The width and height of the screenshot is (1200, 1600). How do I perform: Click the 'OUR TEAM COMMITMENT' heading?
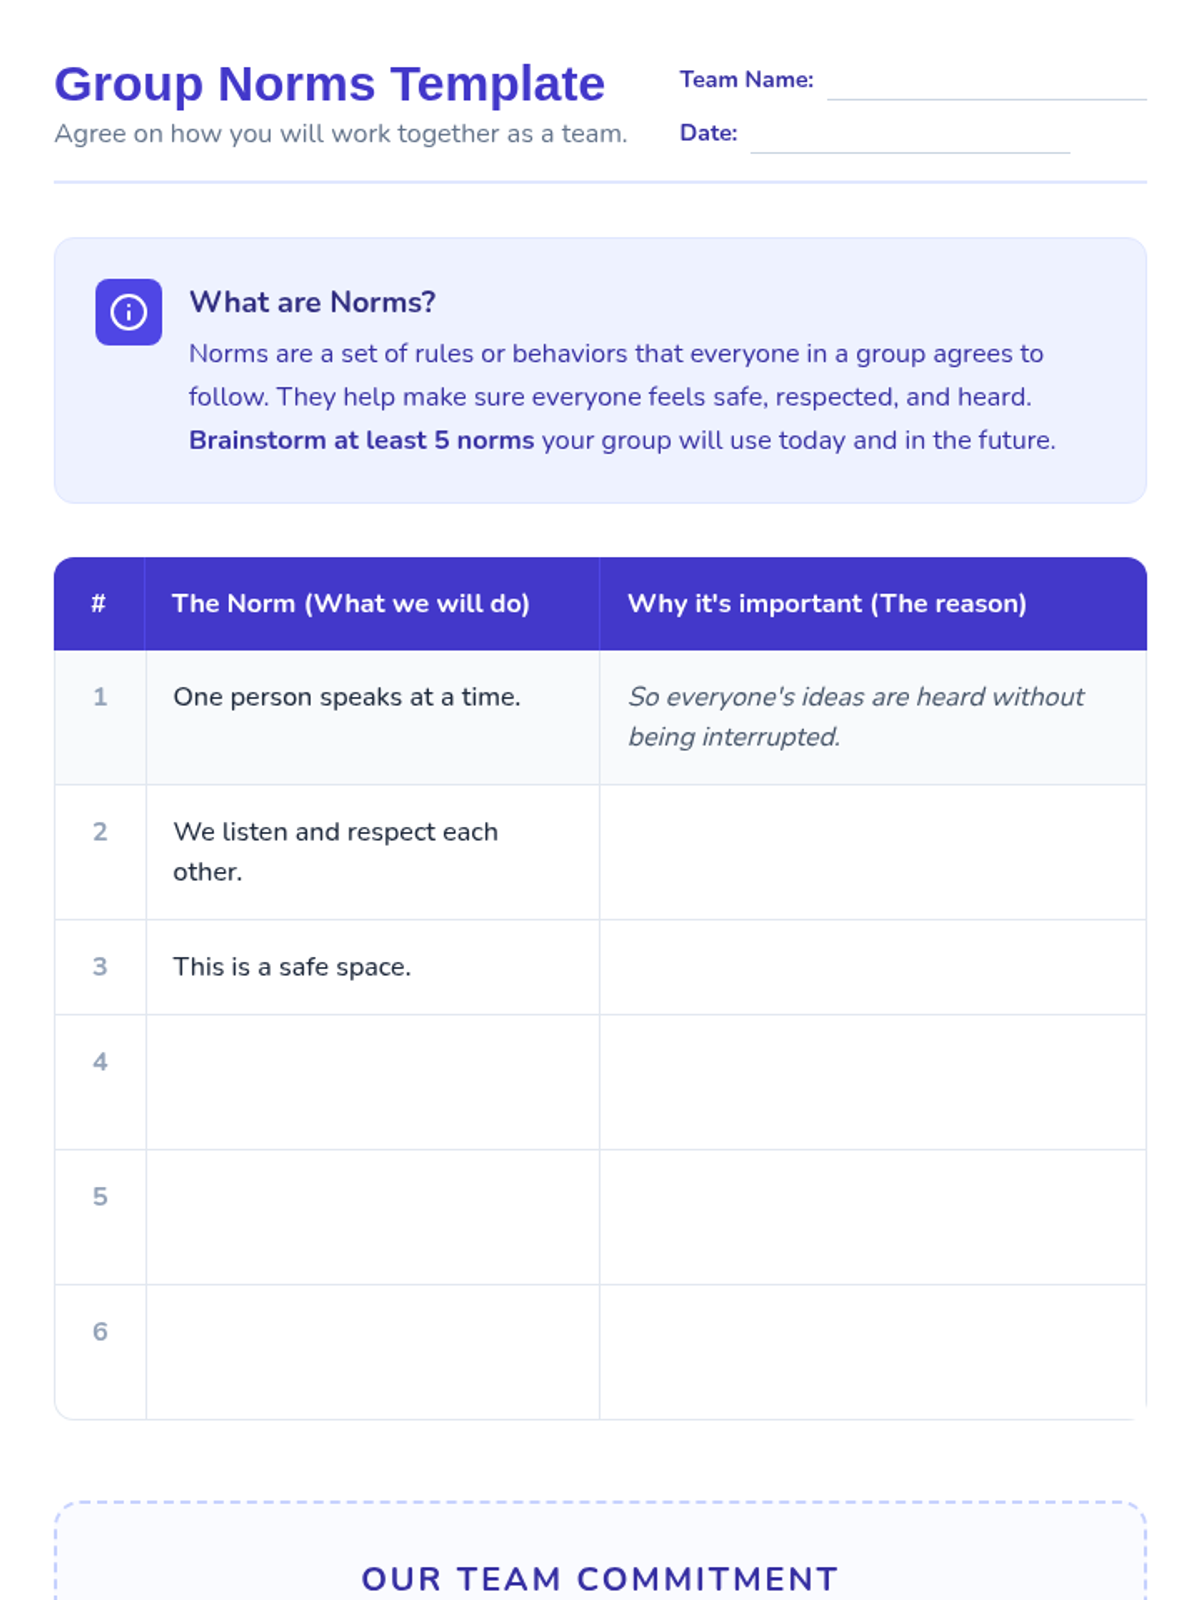tap(600, 1579)
